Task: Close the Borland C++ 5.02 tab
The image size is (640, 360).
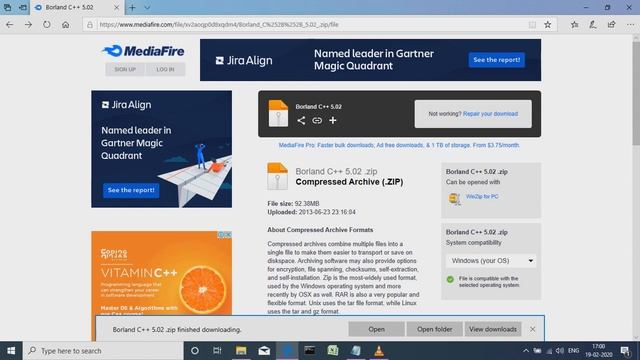Action: click(x=116, y=7)
